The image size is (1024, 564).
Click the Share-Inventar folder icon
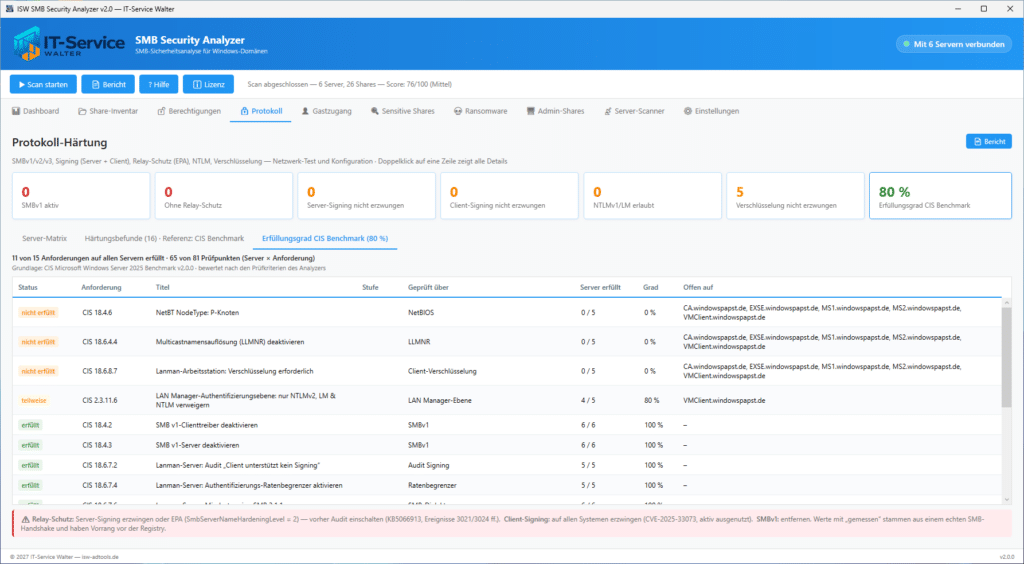(x=82, y=111)
